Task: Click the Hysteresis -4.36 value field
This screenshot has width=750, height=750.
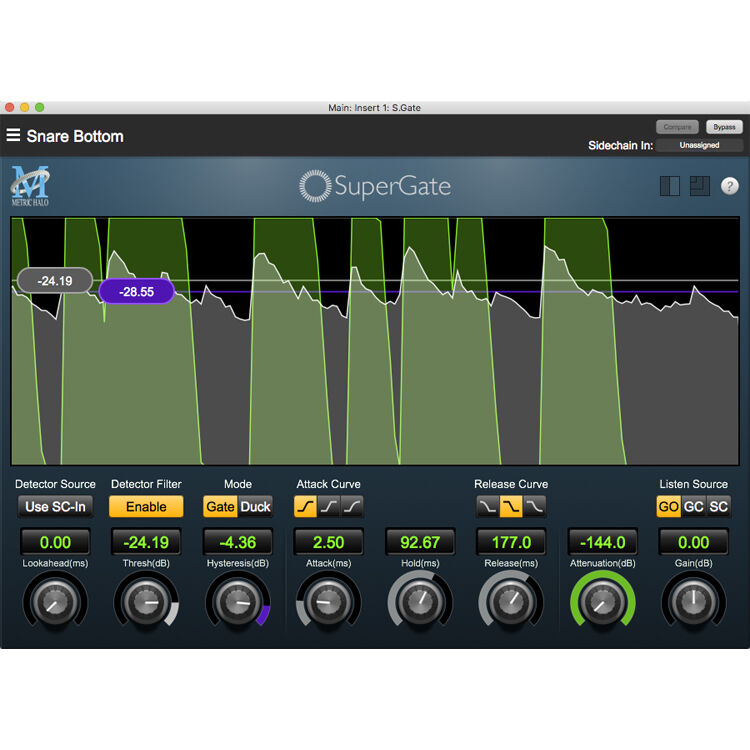Action: (x=238, y=542)
